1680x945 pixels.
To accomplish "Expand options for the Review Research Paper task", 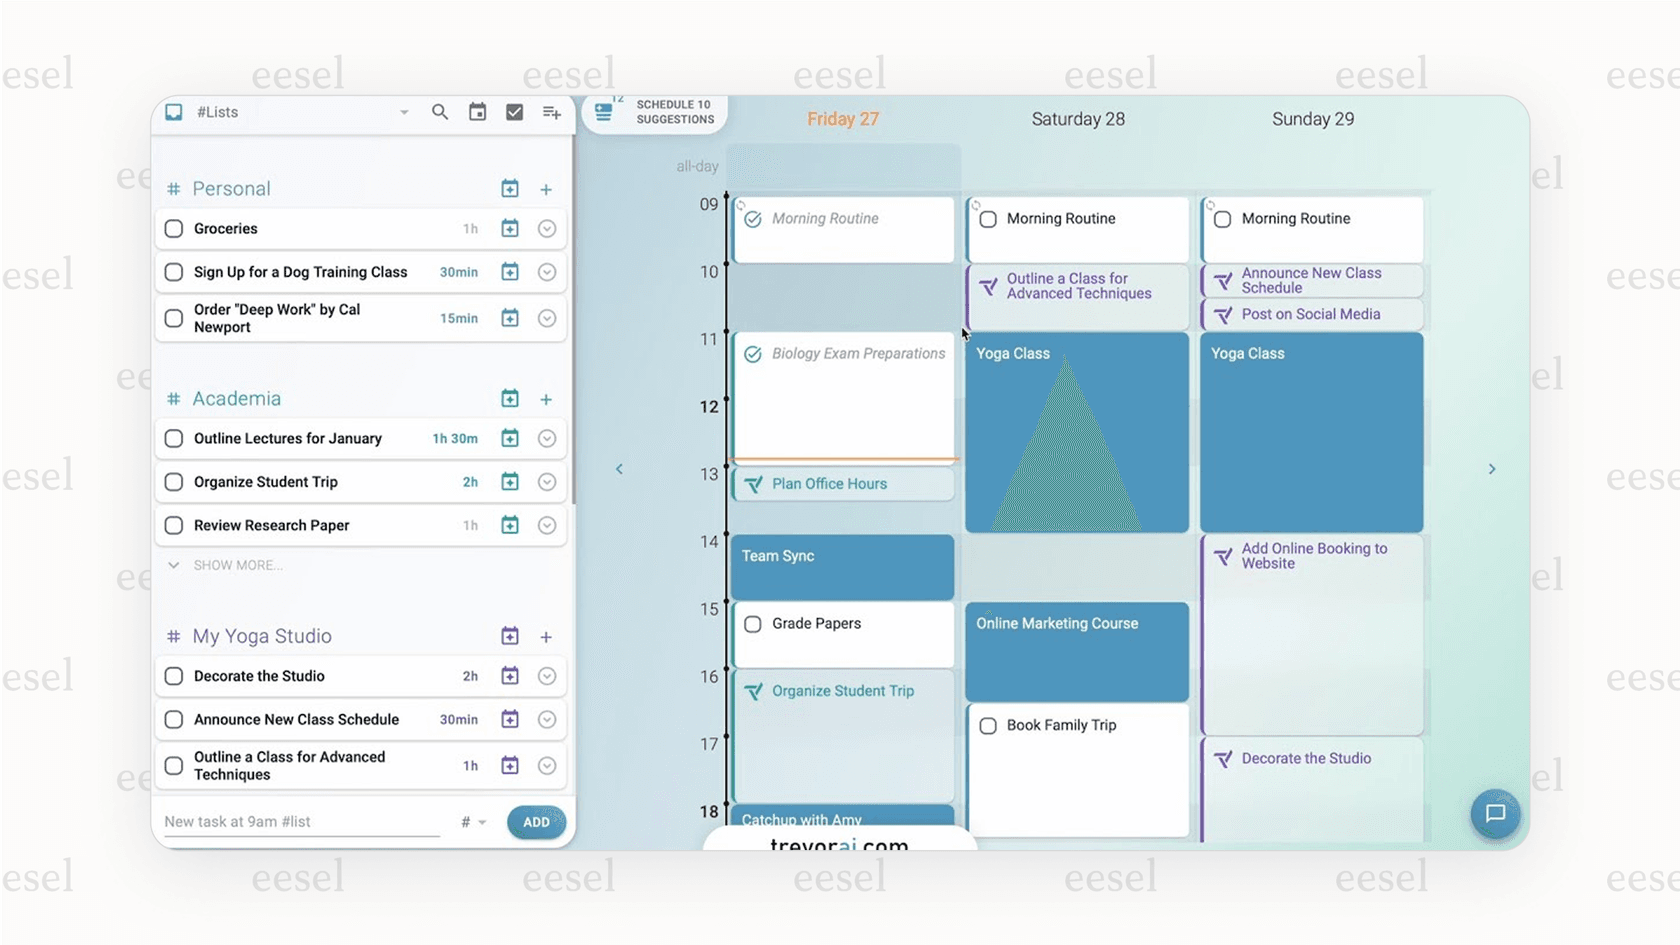I will tap(547, 525).
